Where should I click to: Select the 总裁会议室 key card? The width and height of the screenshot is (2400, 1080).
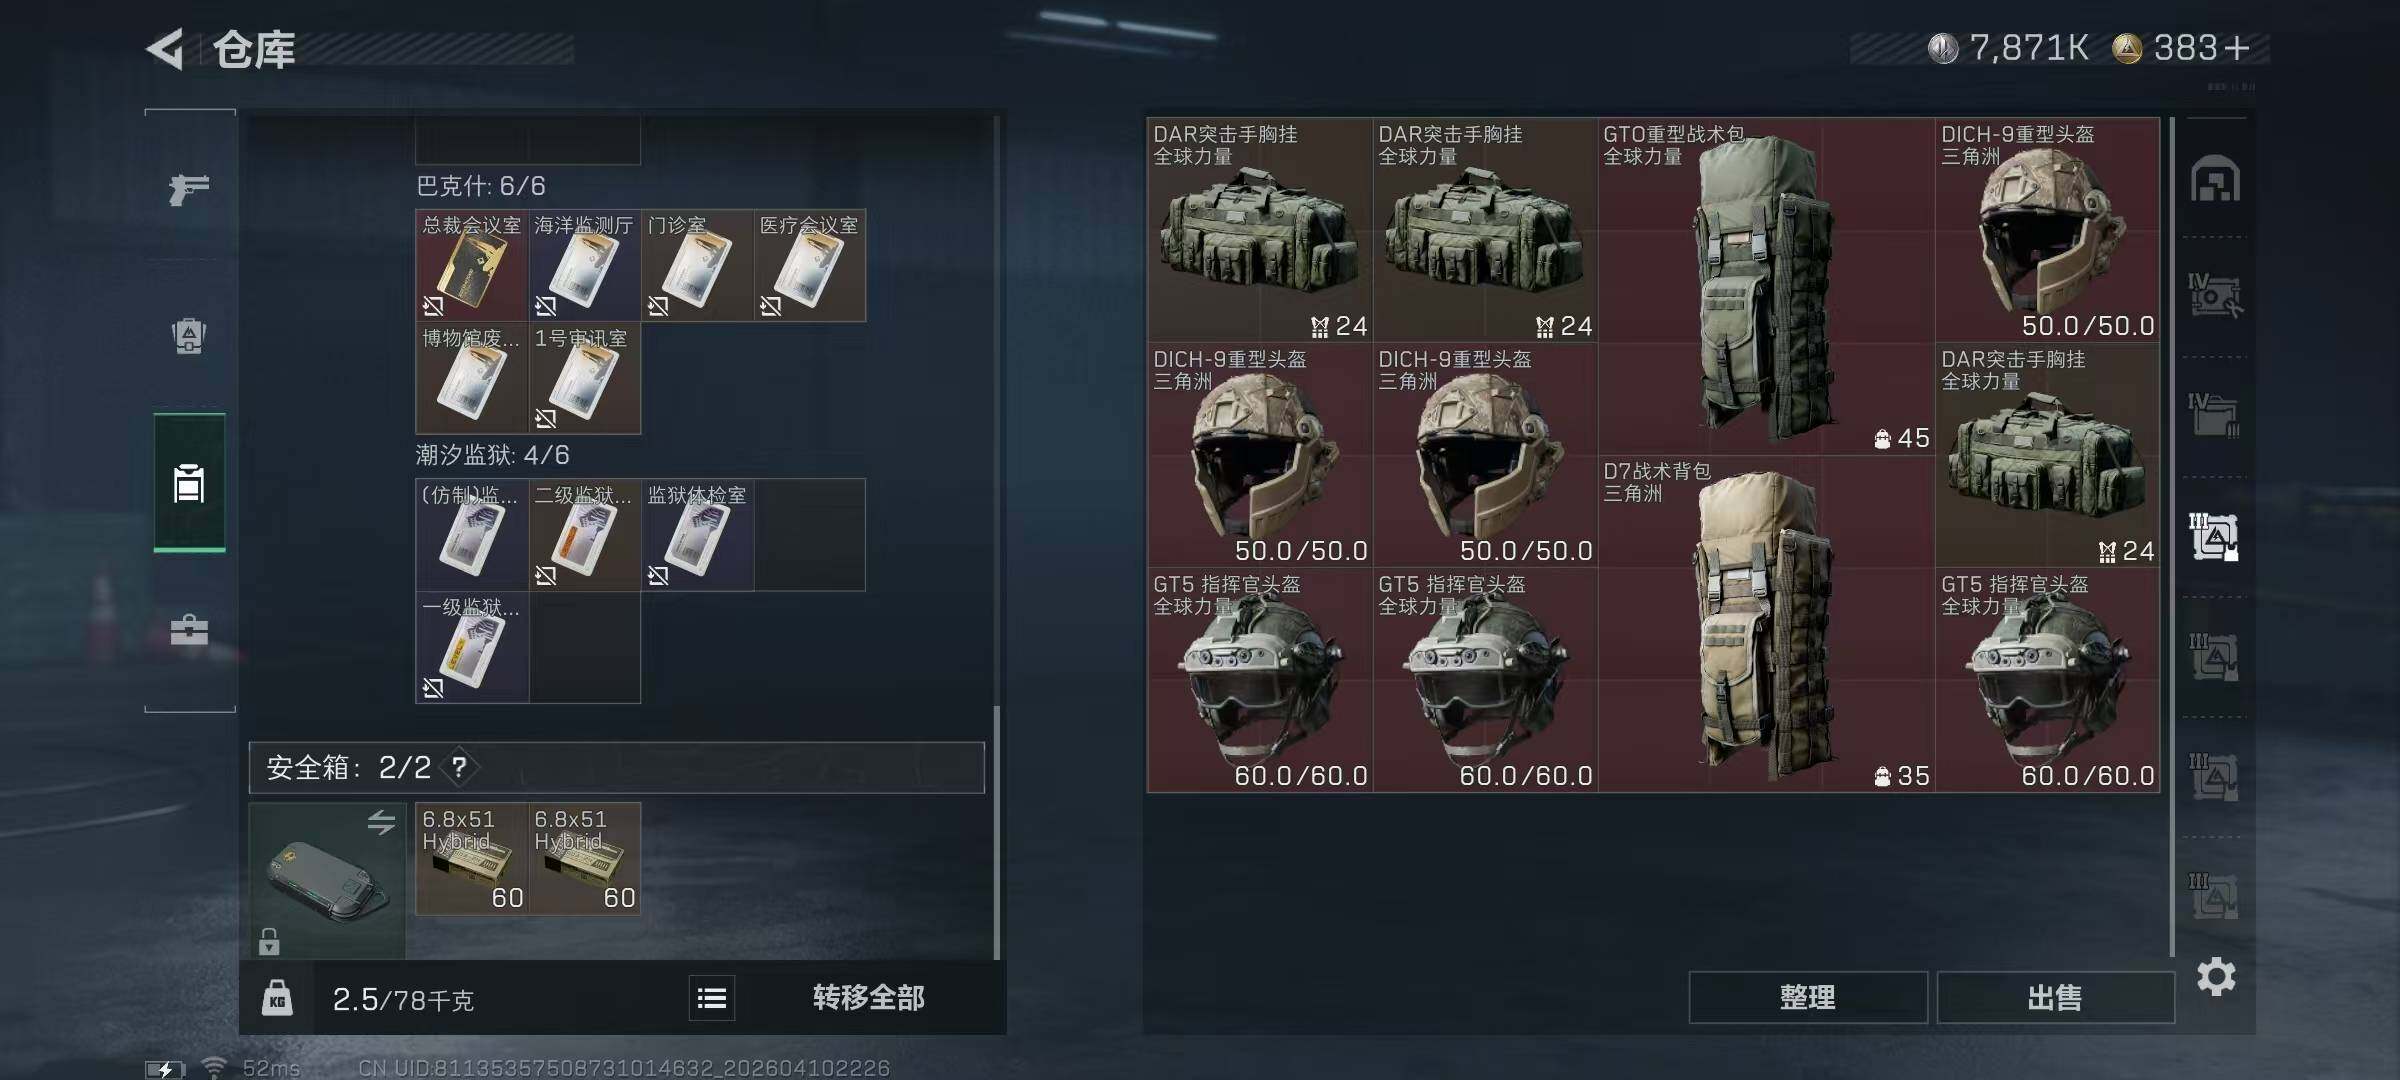[x=472, y=265]
